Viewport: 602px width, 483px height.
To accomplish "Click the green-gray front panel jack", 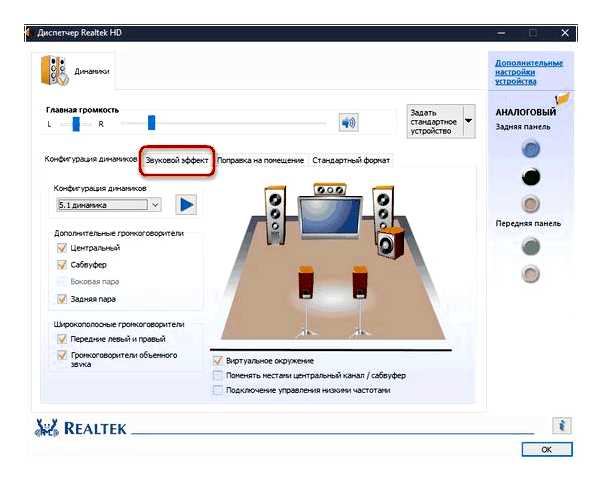I will coord(531,246).
